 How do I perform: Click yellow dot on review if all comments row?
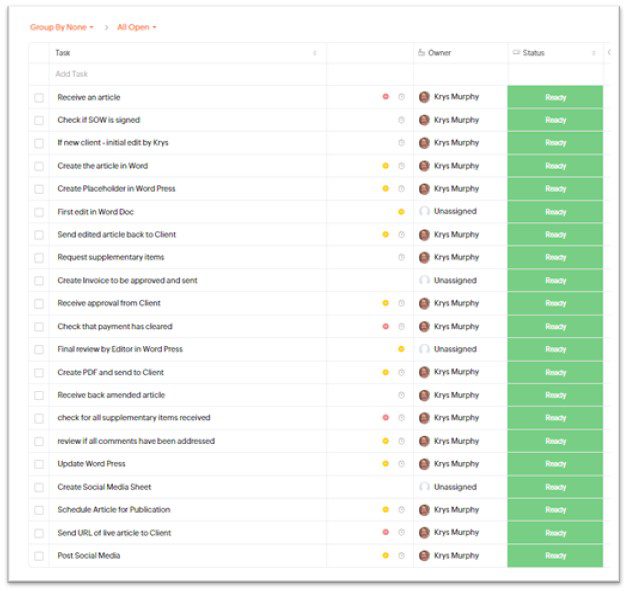coord(386,441)
